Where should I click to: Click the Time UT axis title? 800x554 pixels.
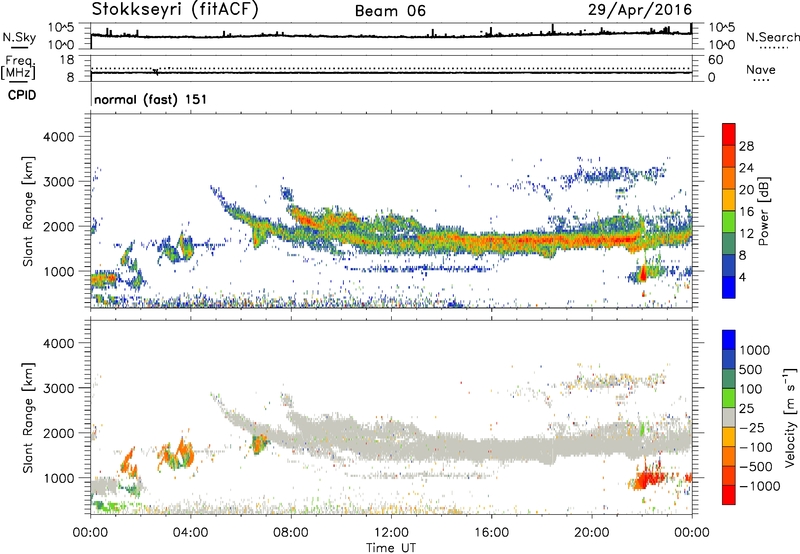pos(391,548)
